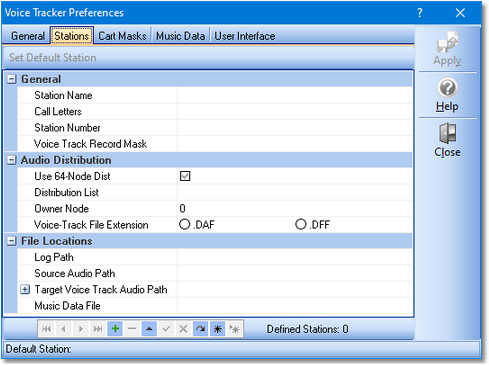Go to last station record
Screen dimensions: 489x366
pyautogui.click(x=98, y=329)
